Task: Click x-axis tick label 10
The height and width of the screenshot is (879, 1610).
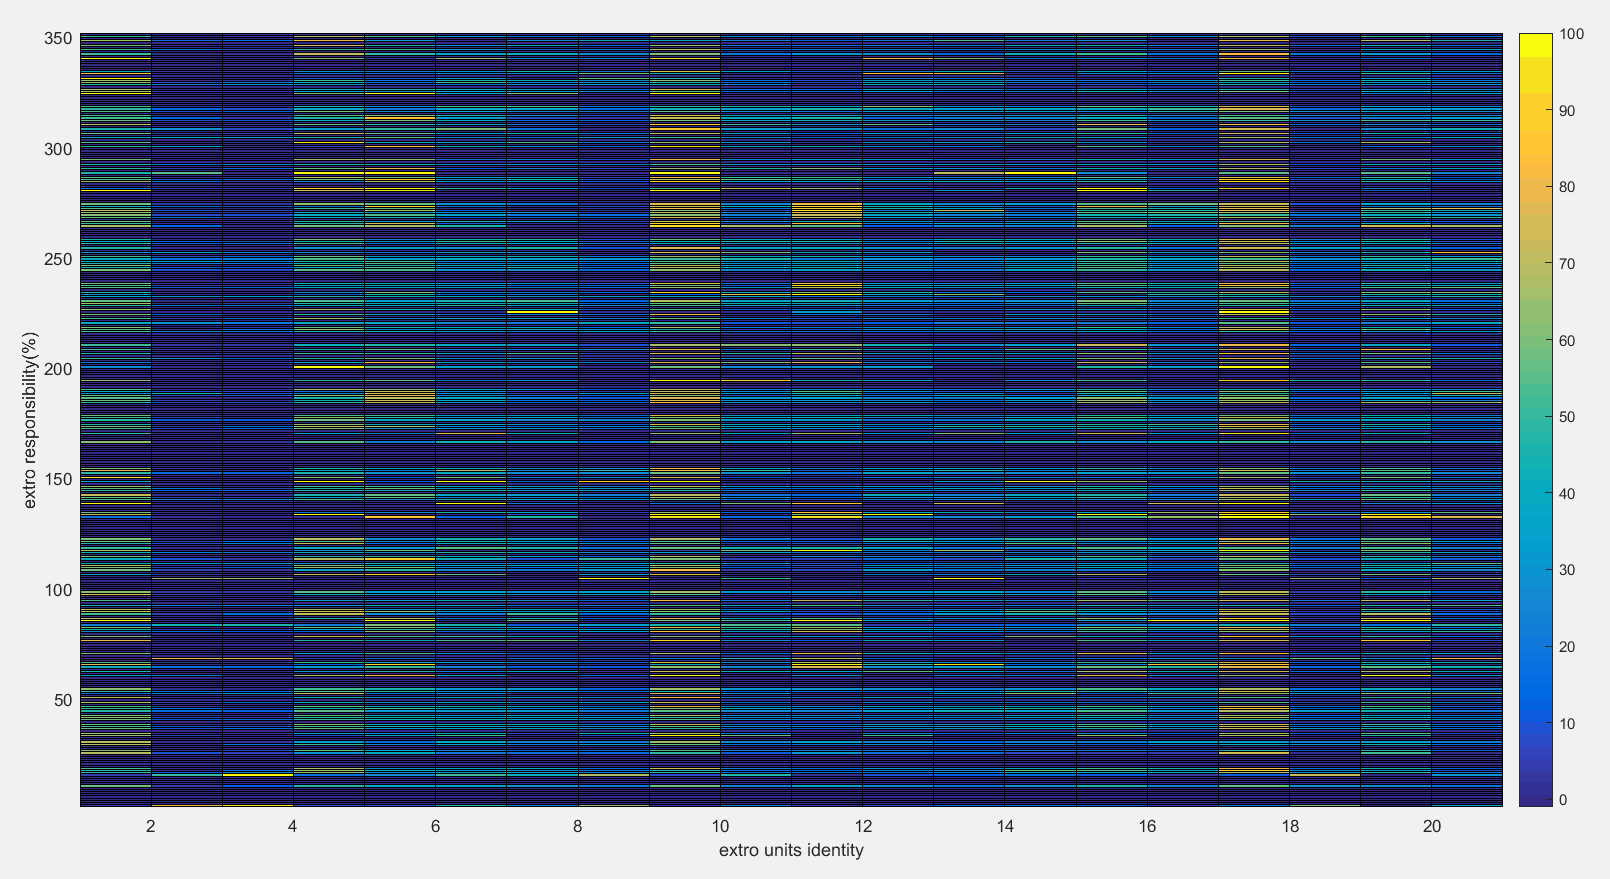Action: pos(720,826)
